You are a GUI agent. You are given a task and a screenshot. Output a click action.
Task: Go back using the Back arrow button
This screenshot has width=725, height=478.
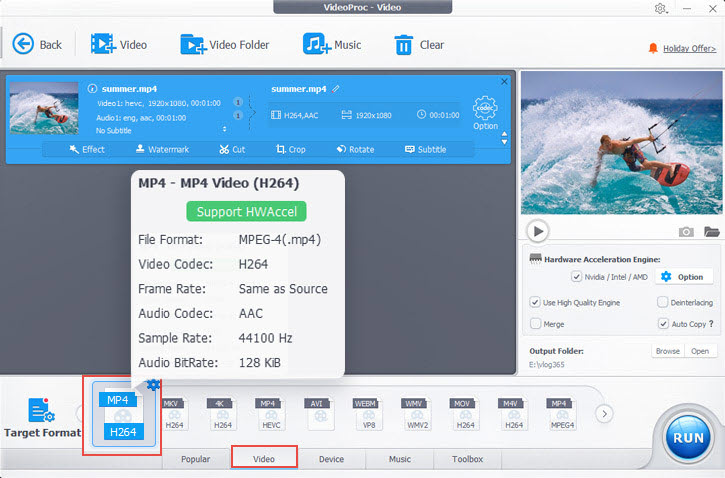(37, 44)
